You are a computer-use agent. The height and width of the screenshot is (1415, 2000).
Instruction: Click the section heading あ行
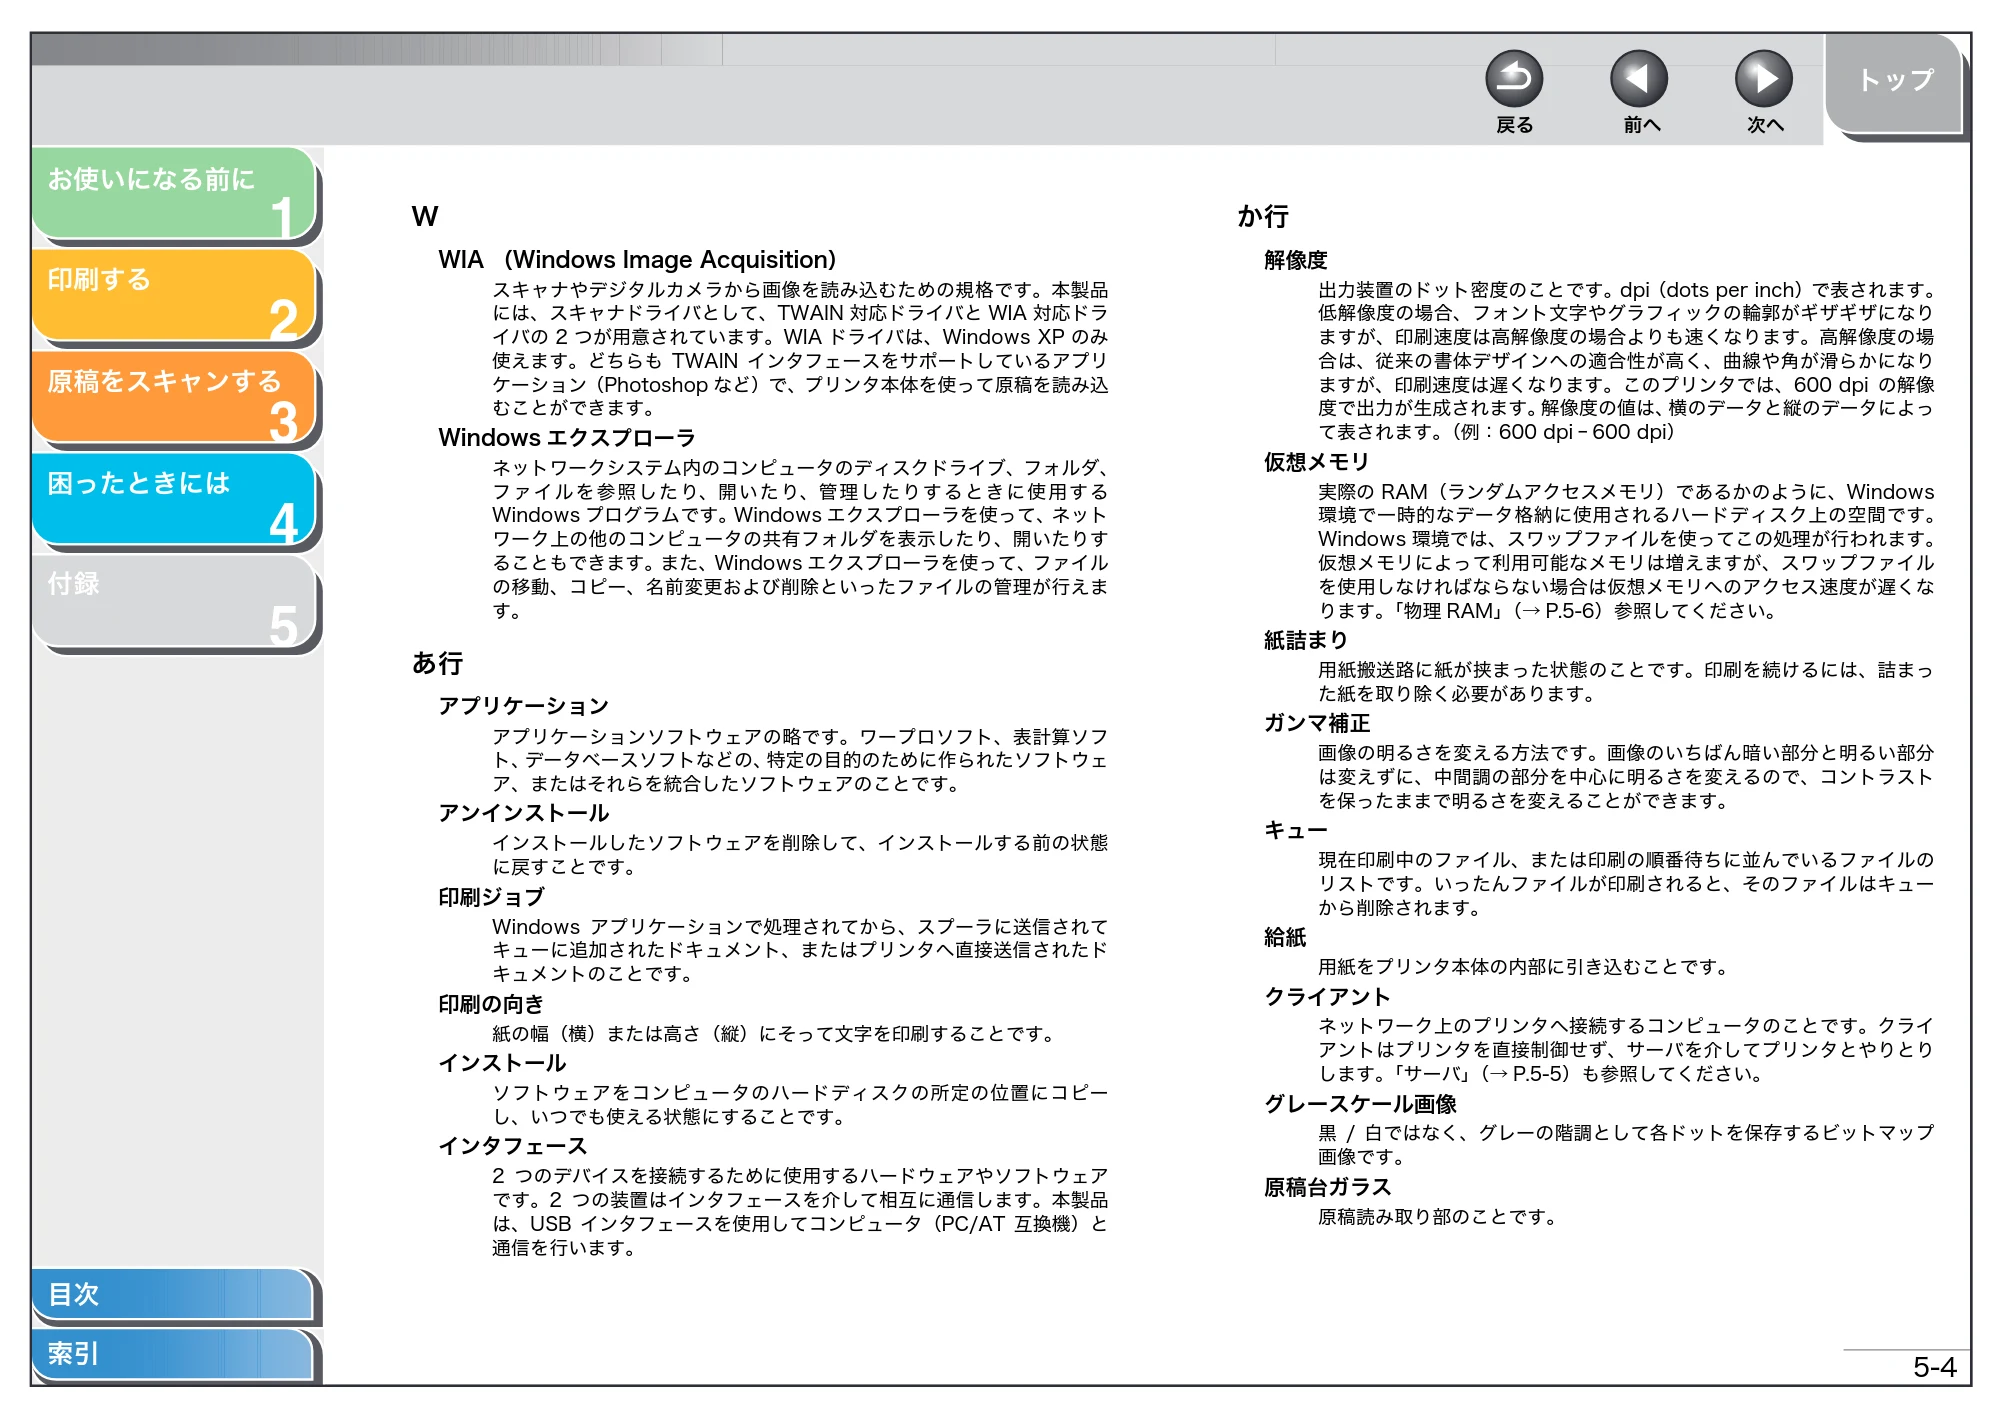[437, 663]
